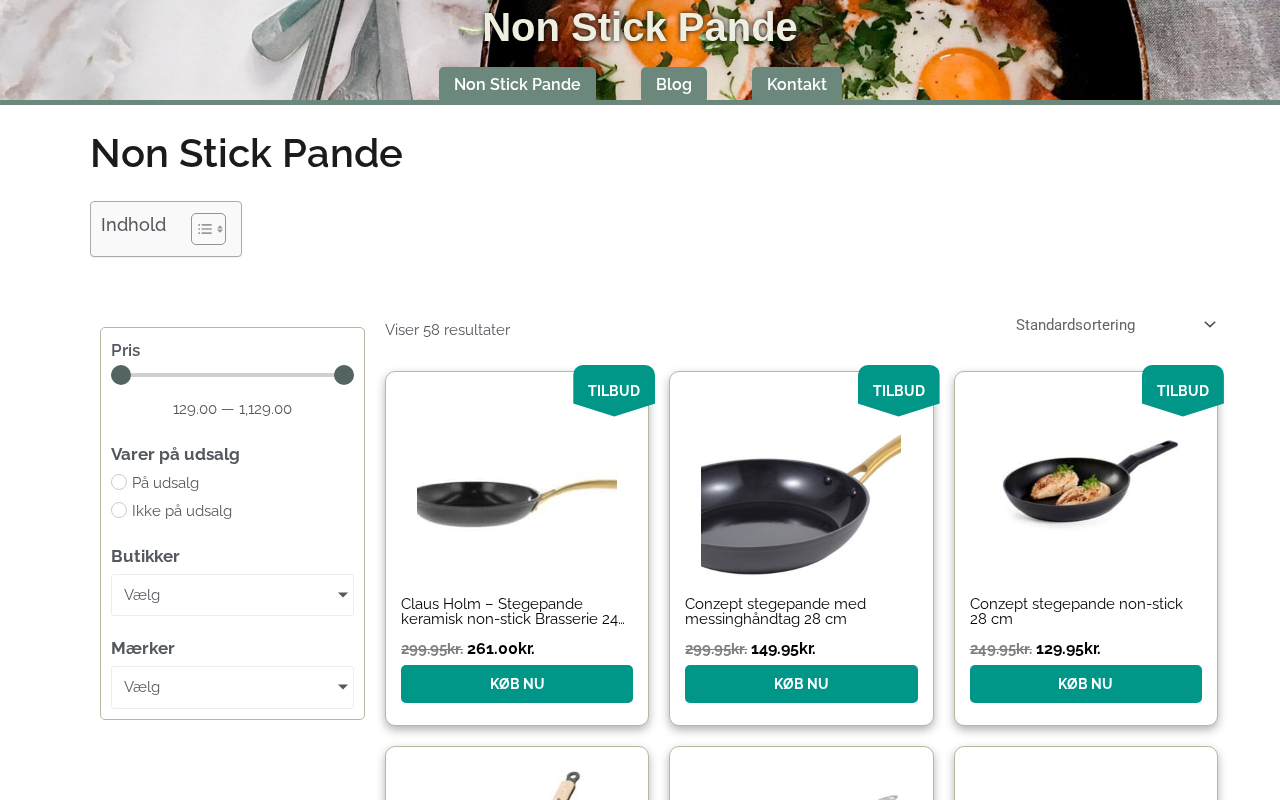Click TILBUD badge on Conzept non-stick pan

[x=1183, y=390]
